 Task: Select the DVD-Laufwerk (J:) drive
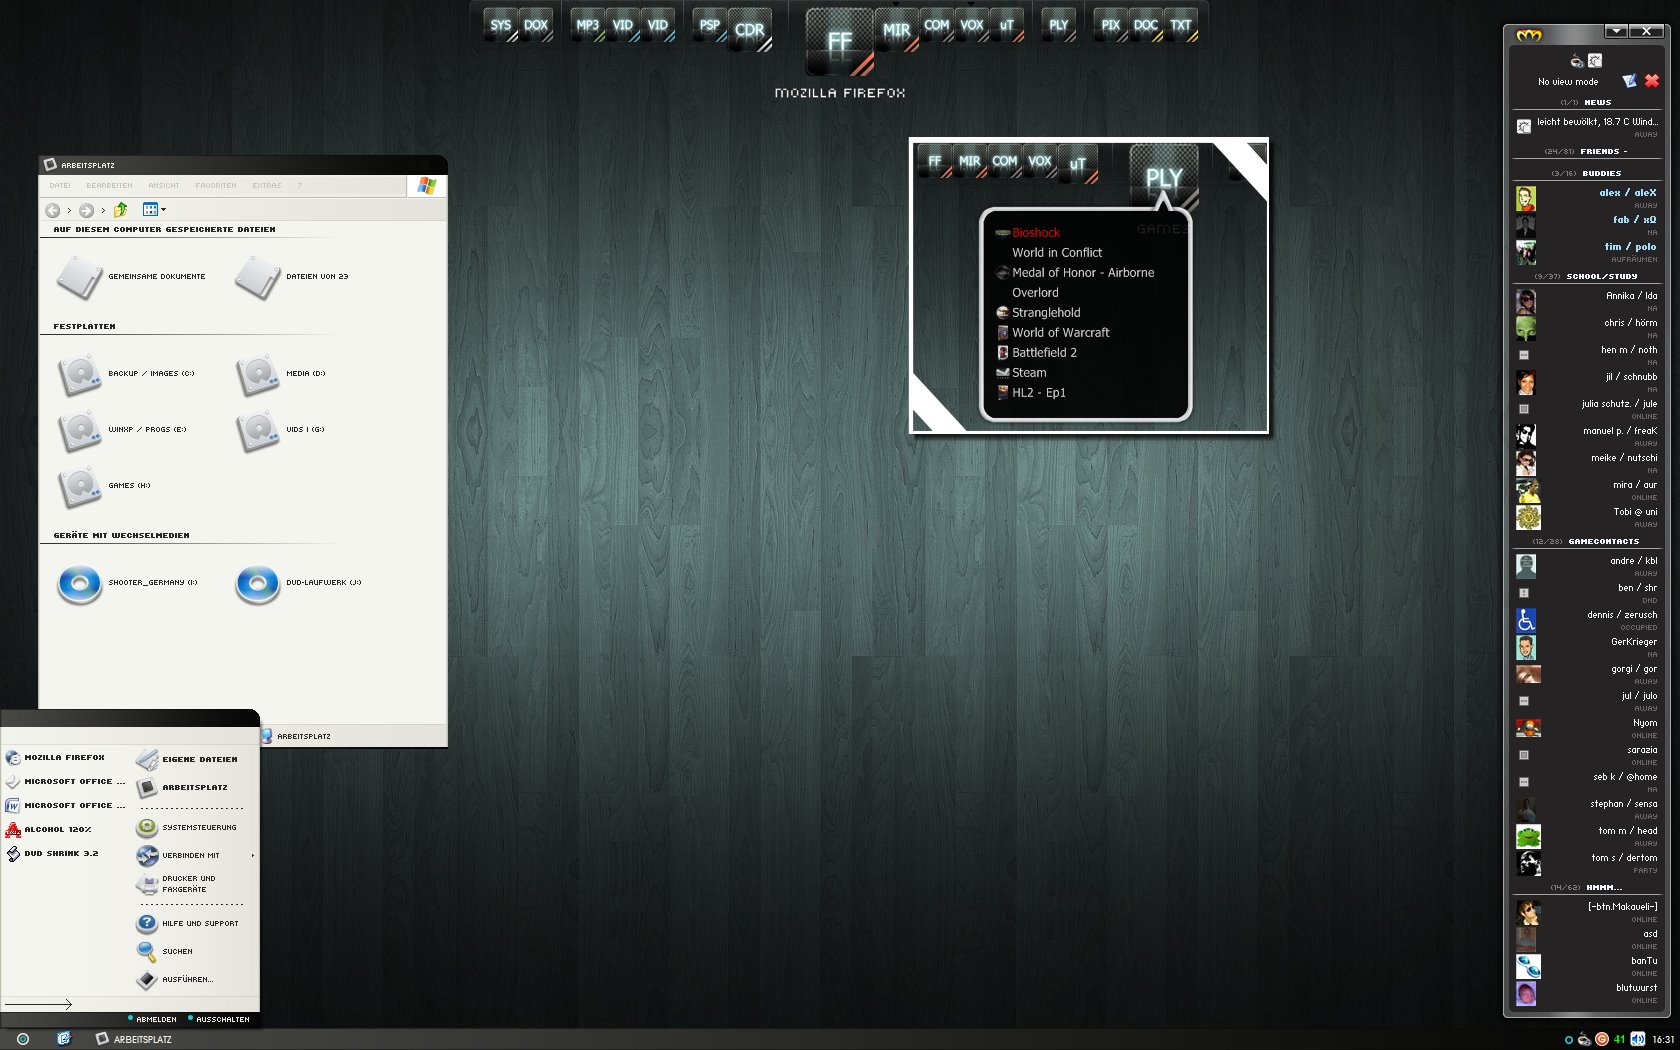[x=299, y=583]
